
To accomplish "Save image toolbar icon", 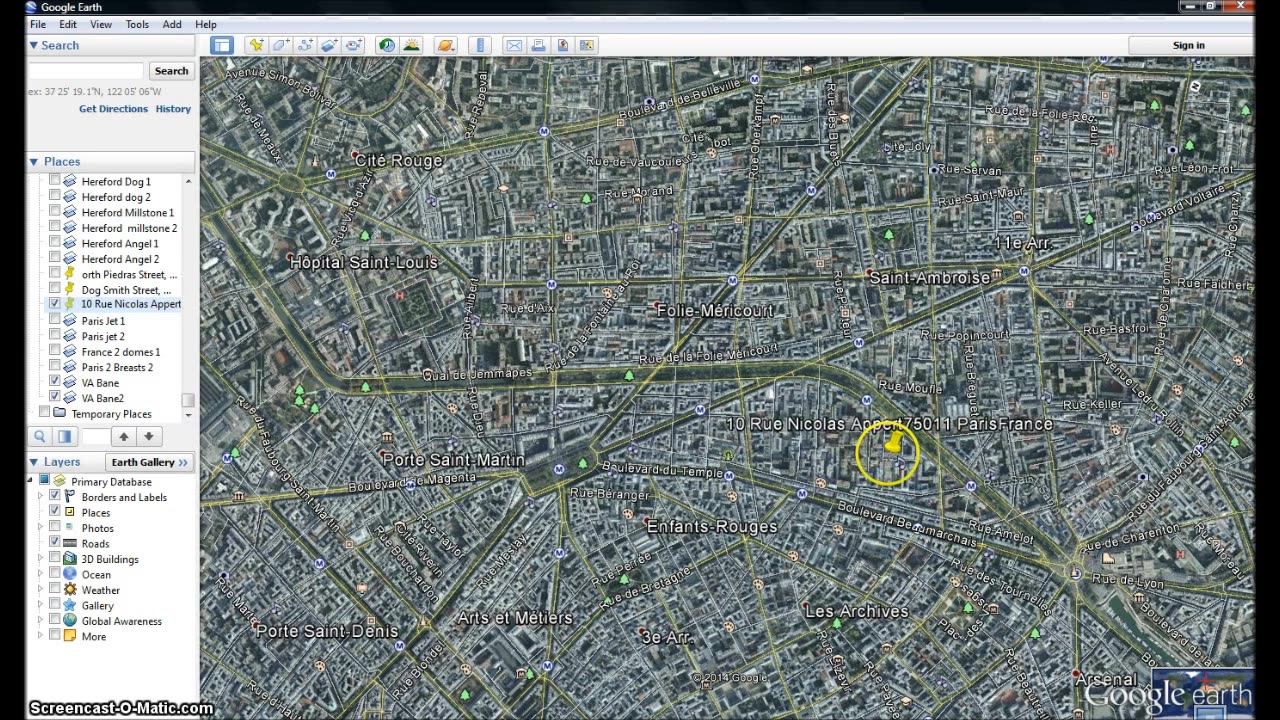I will point(563,45).
